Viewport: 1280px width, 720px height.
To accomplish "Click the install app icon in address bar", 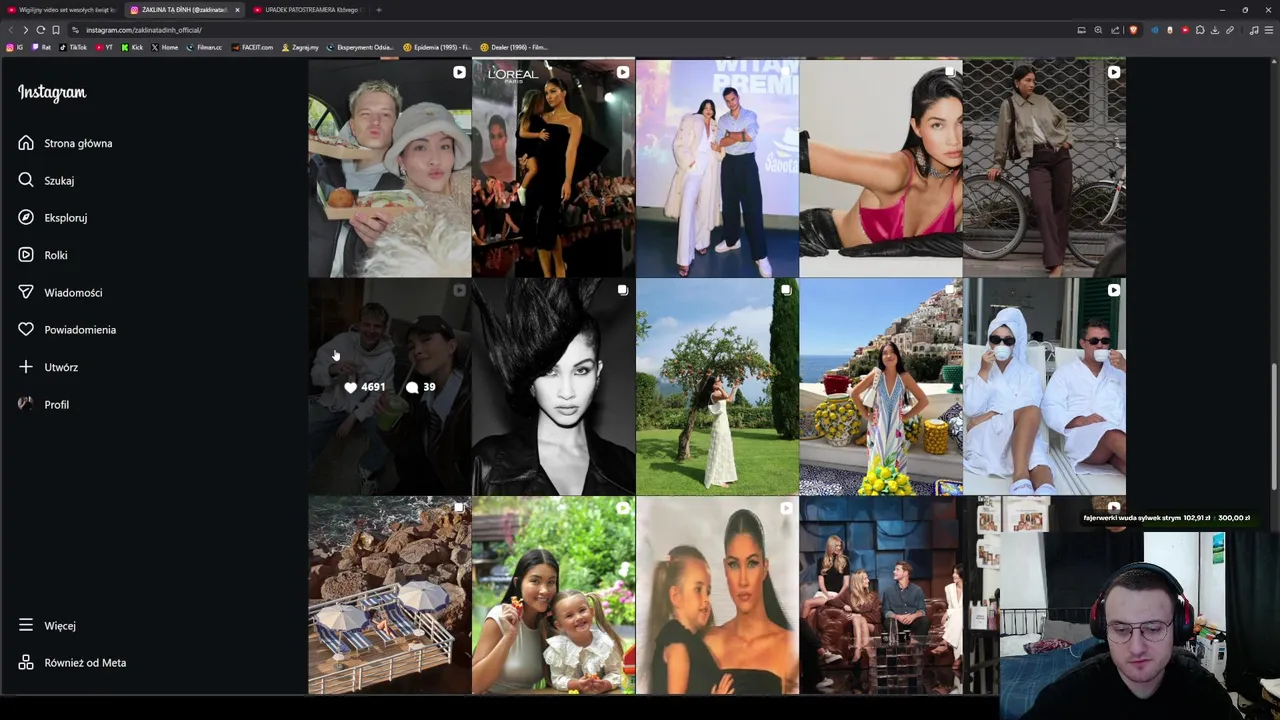I will [x=1081, y=30].
